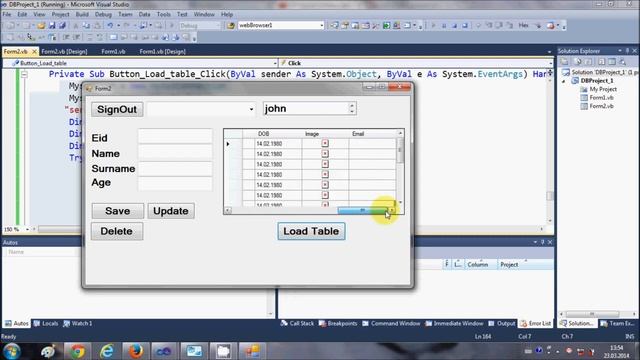
Task: Click grid horizontal scrollbar left arrow
Action: (228, 210)
